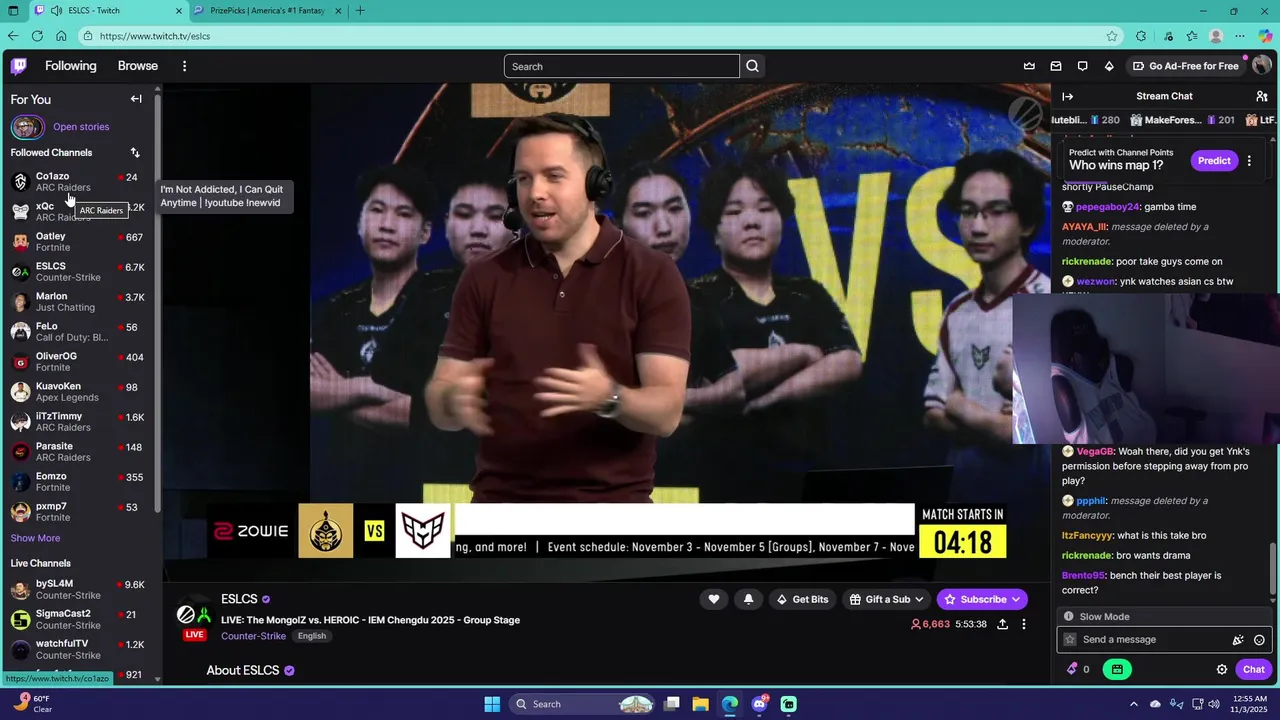1280x720 pixels.
Task: Click the Get Bits button below video
Action: tap(801, 599)
